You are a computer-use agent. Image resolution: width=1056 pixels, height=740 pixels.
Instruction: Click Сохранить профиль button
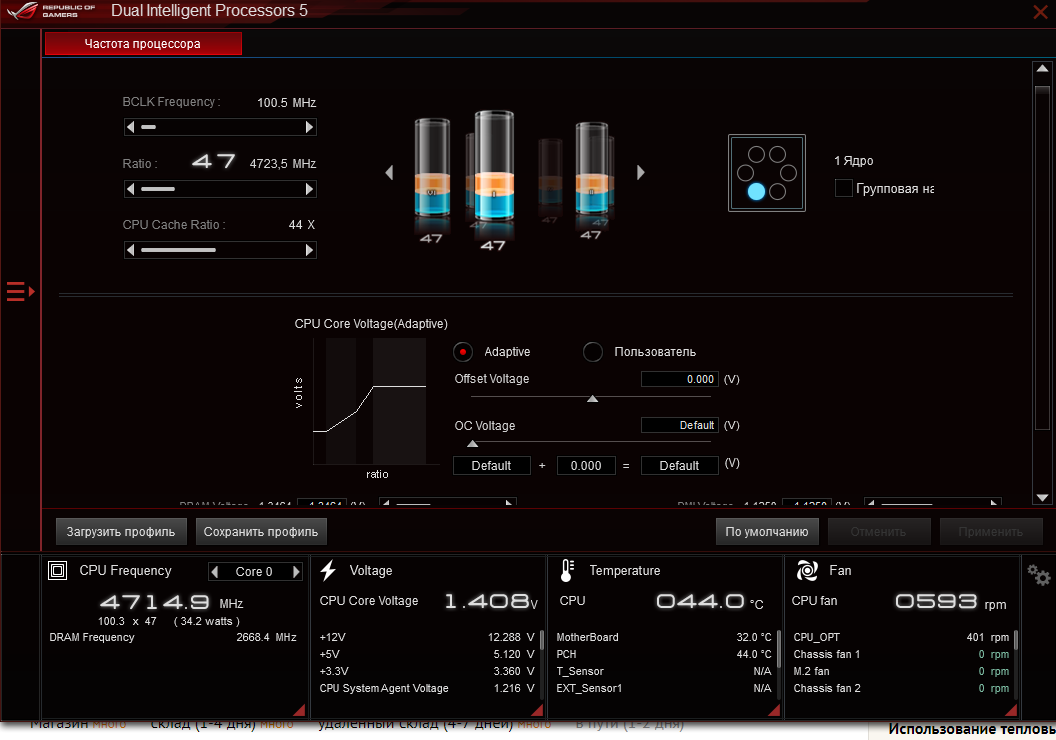pos(261,531)
